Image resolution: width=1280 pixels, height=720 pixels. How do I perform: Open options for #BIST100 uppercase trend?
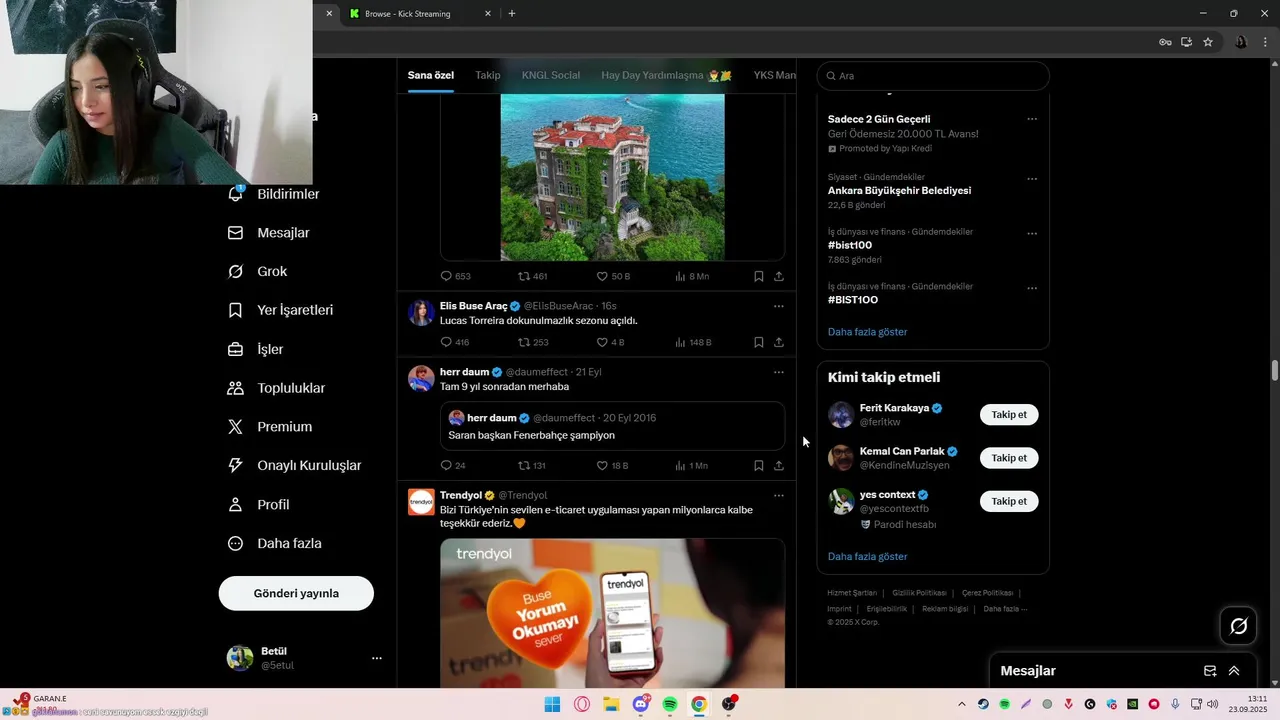click(x=1032, y=288)
